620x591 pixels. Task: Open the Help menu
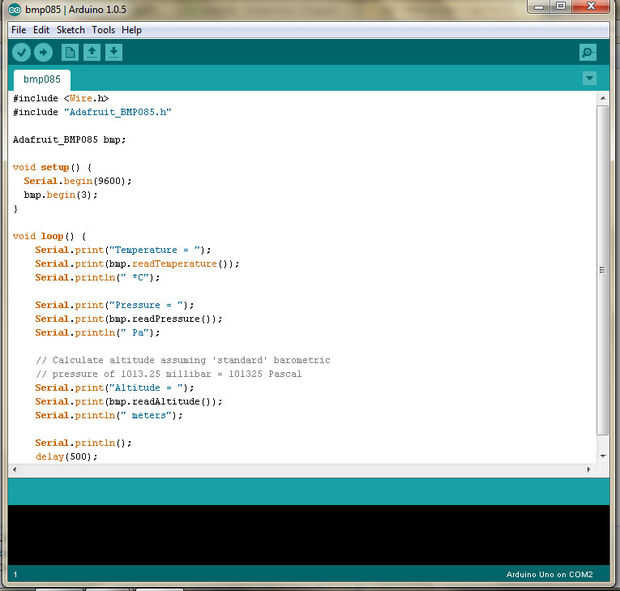point(132,30)
